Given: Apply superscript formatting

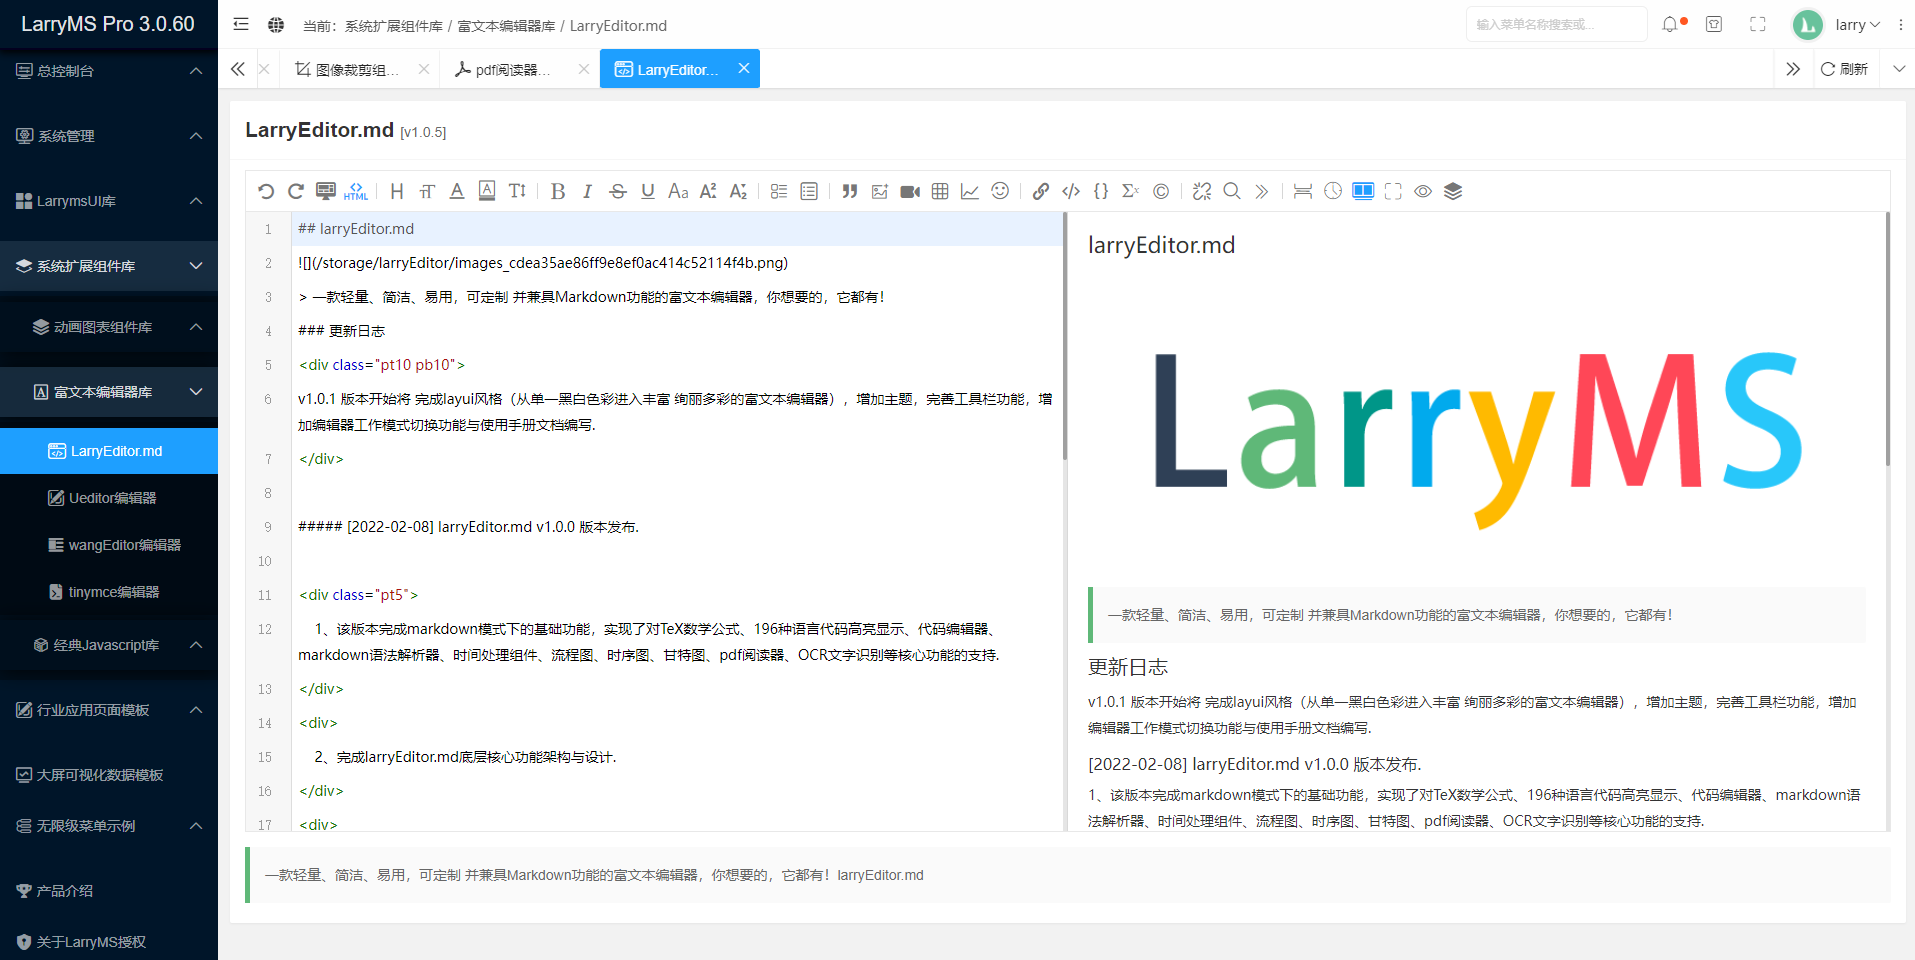Looking at the screenshot, I should [x=708, y=191].
